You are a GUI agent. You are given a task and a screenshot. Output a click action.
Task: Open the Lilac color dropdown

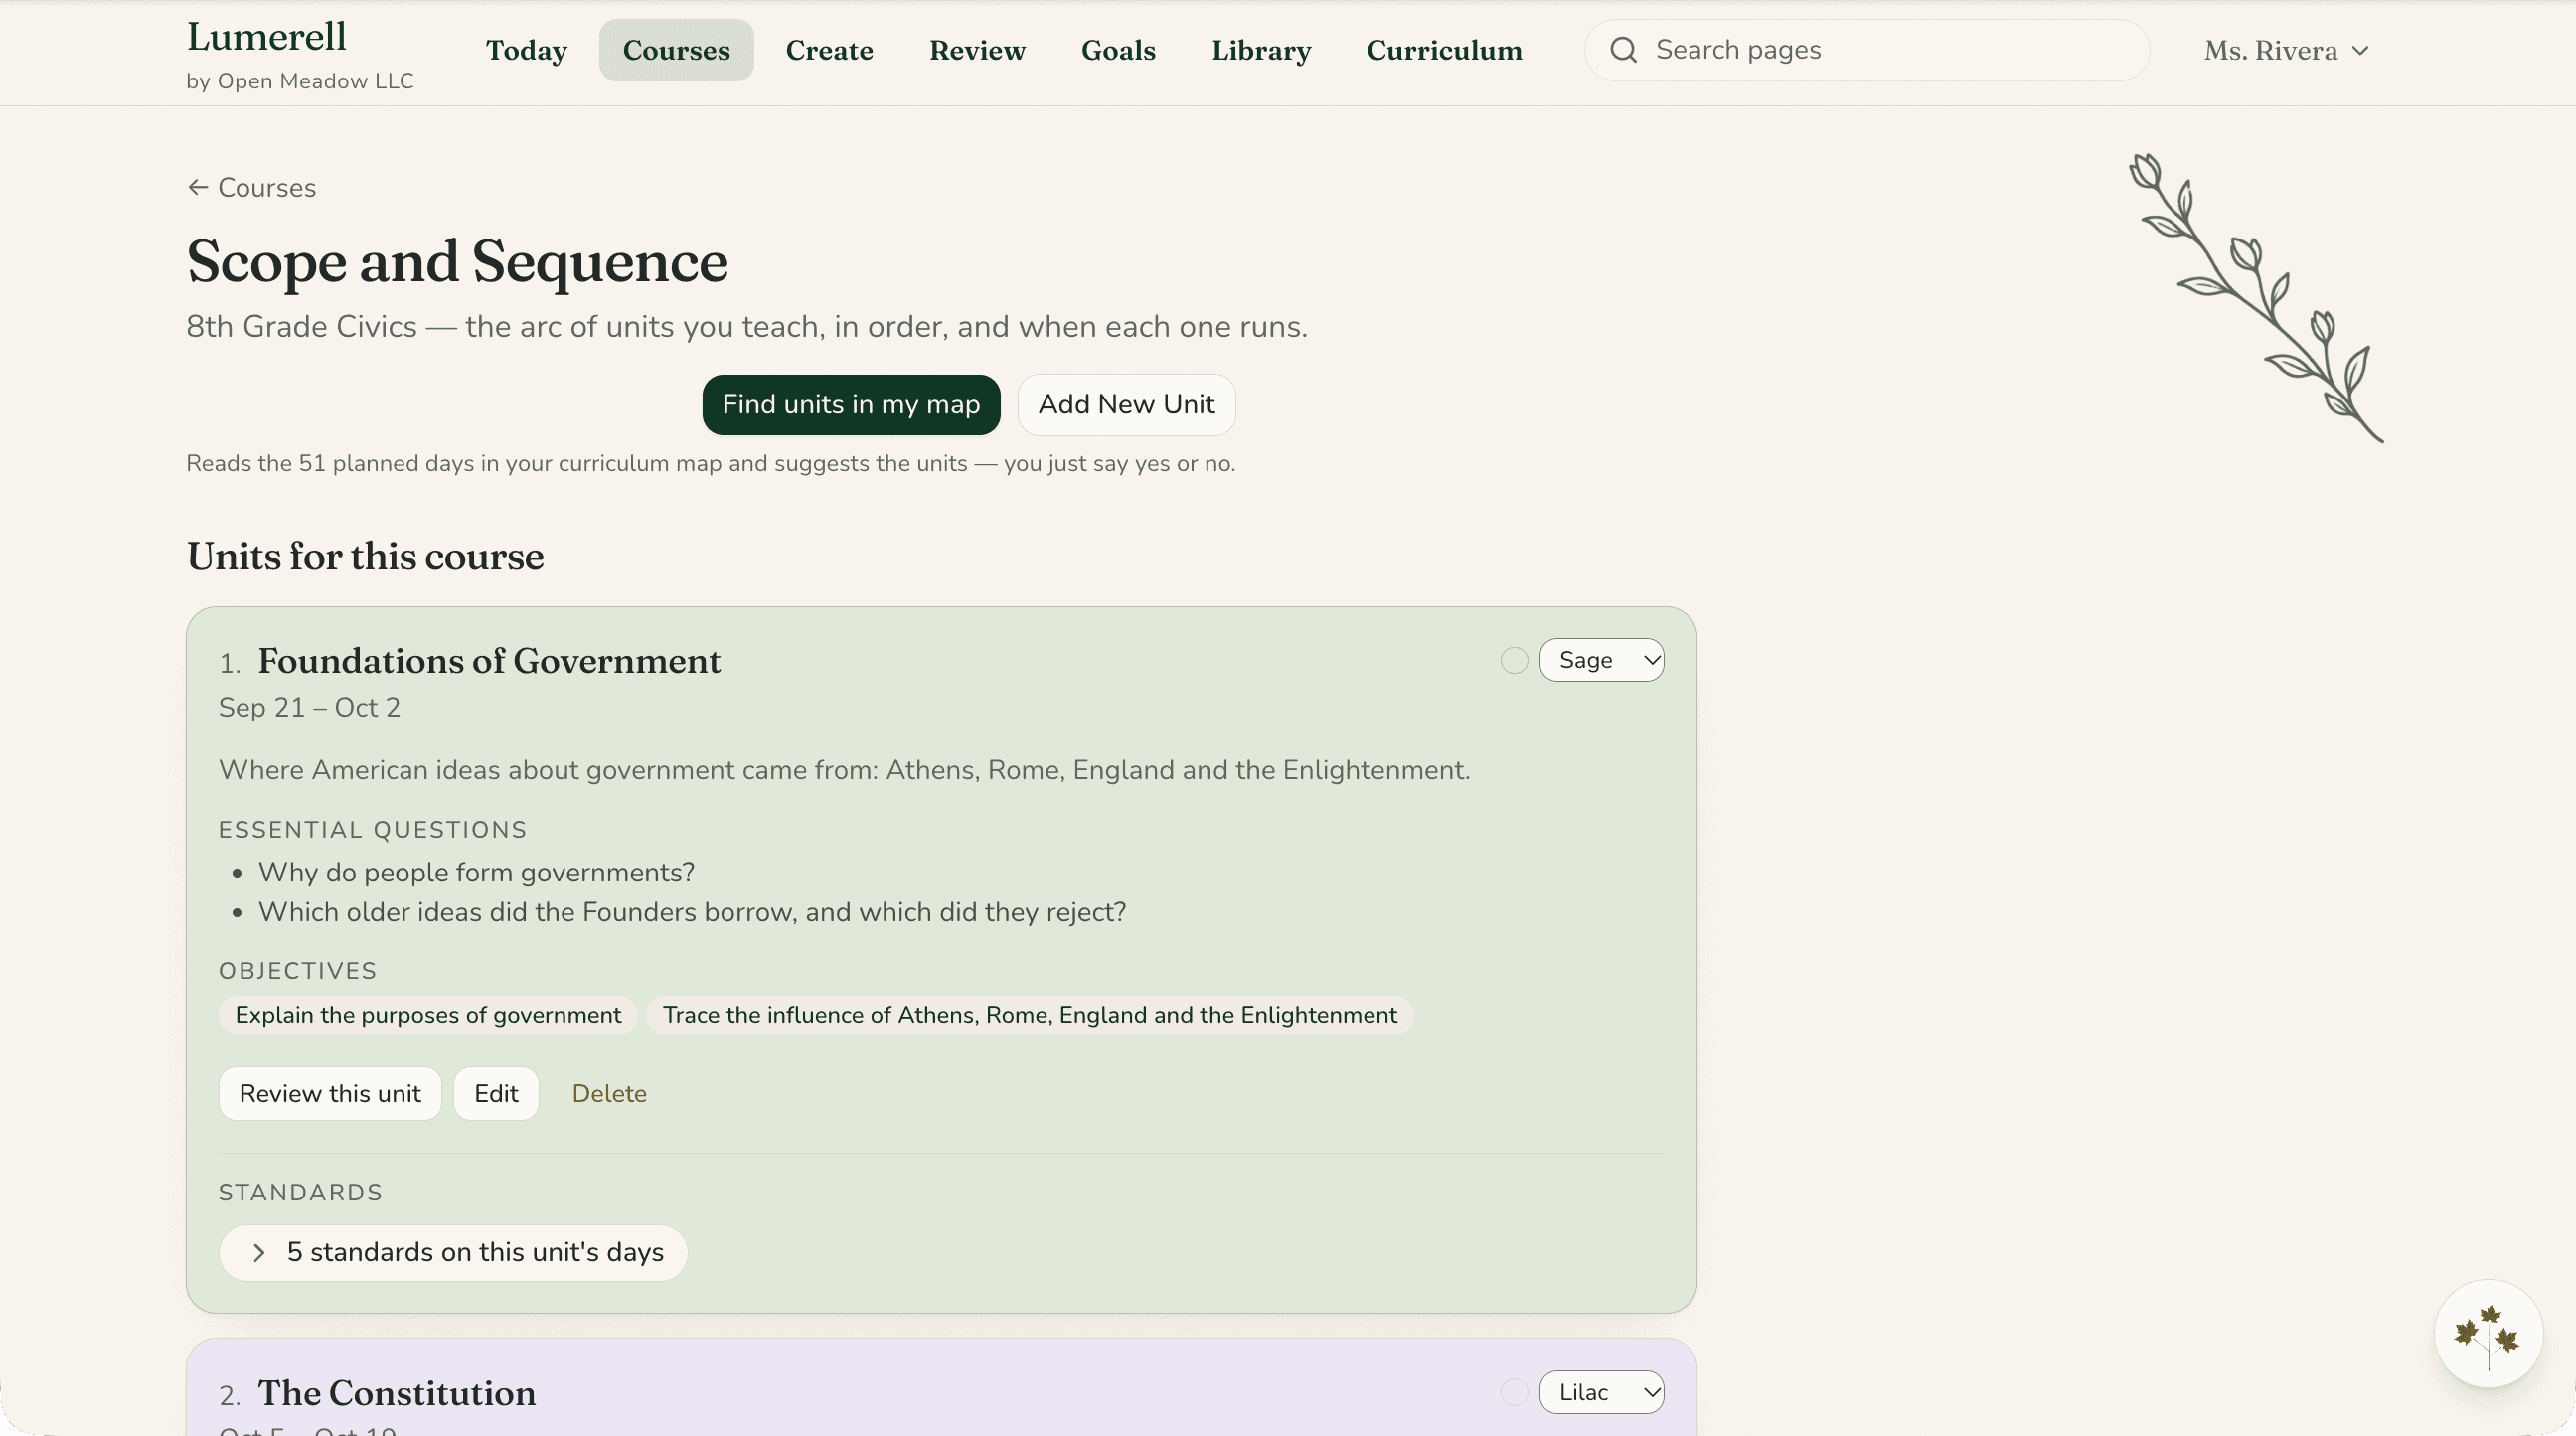click(x=1601, y=1392)
